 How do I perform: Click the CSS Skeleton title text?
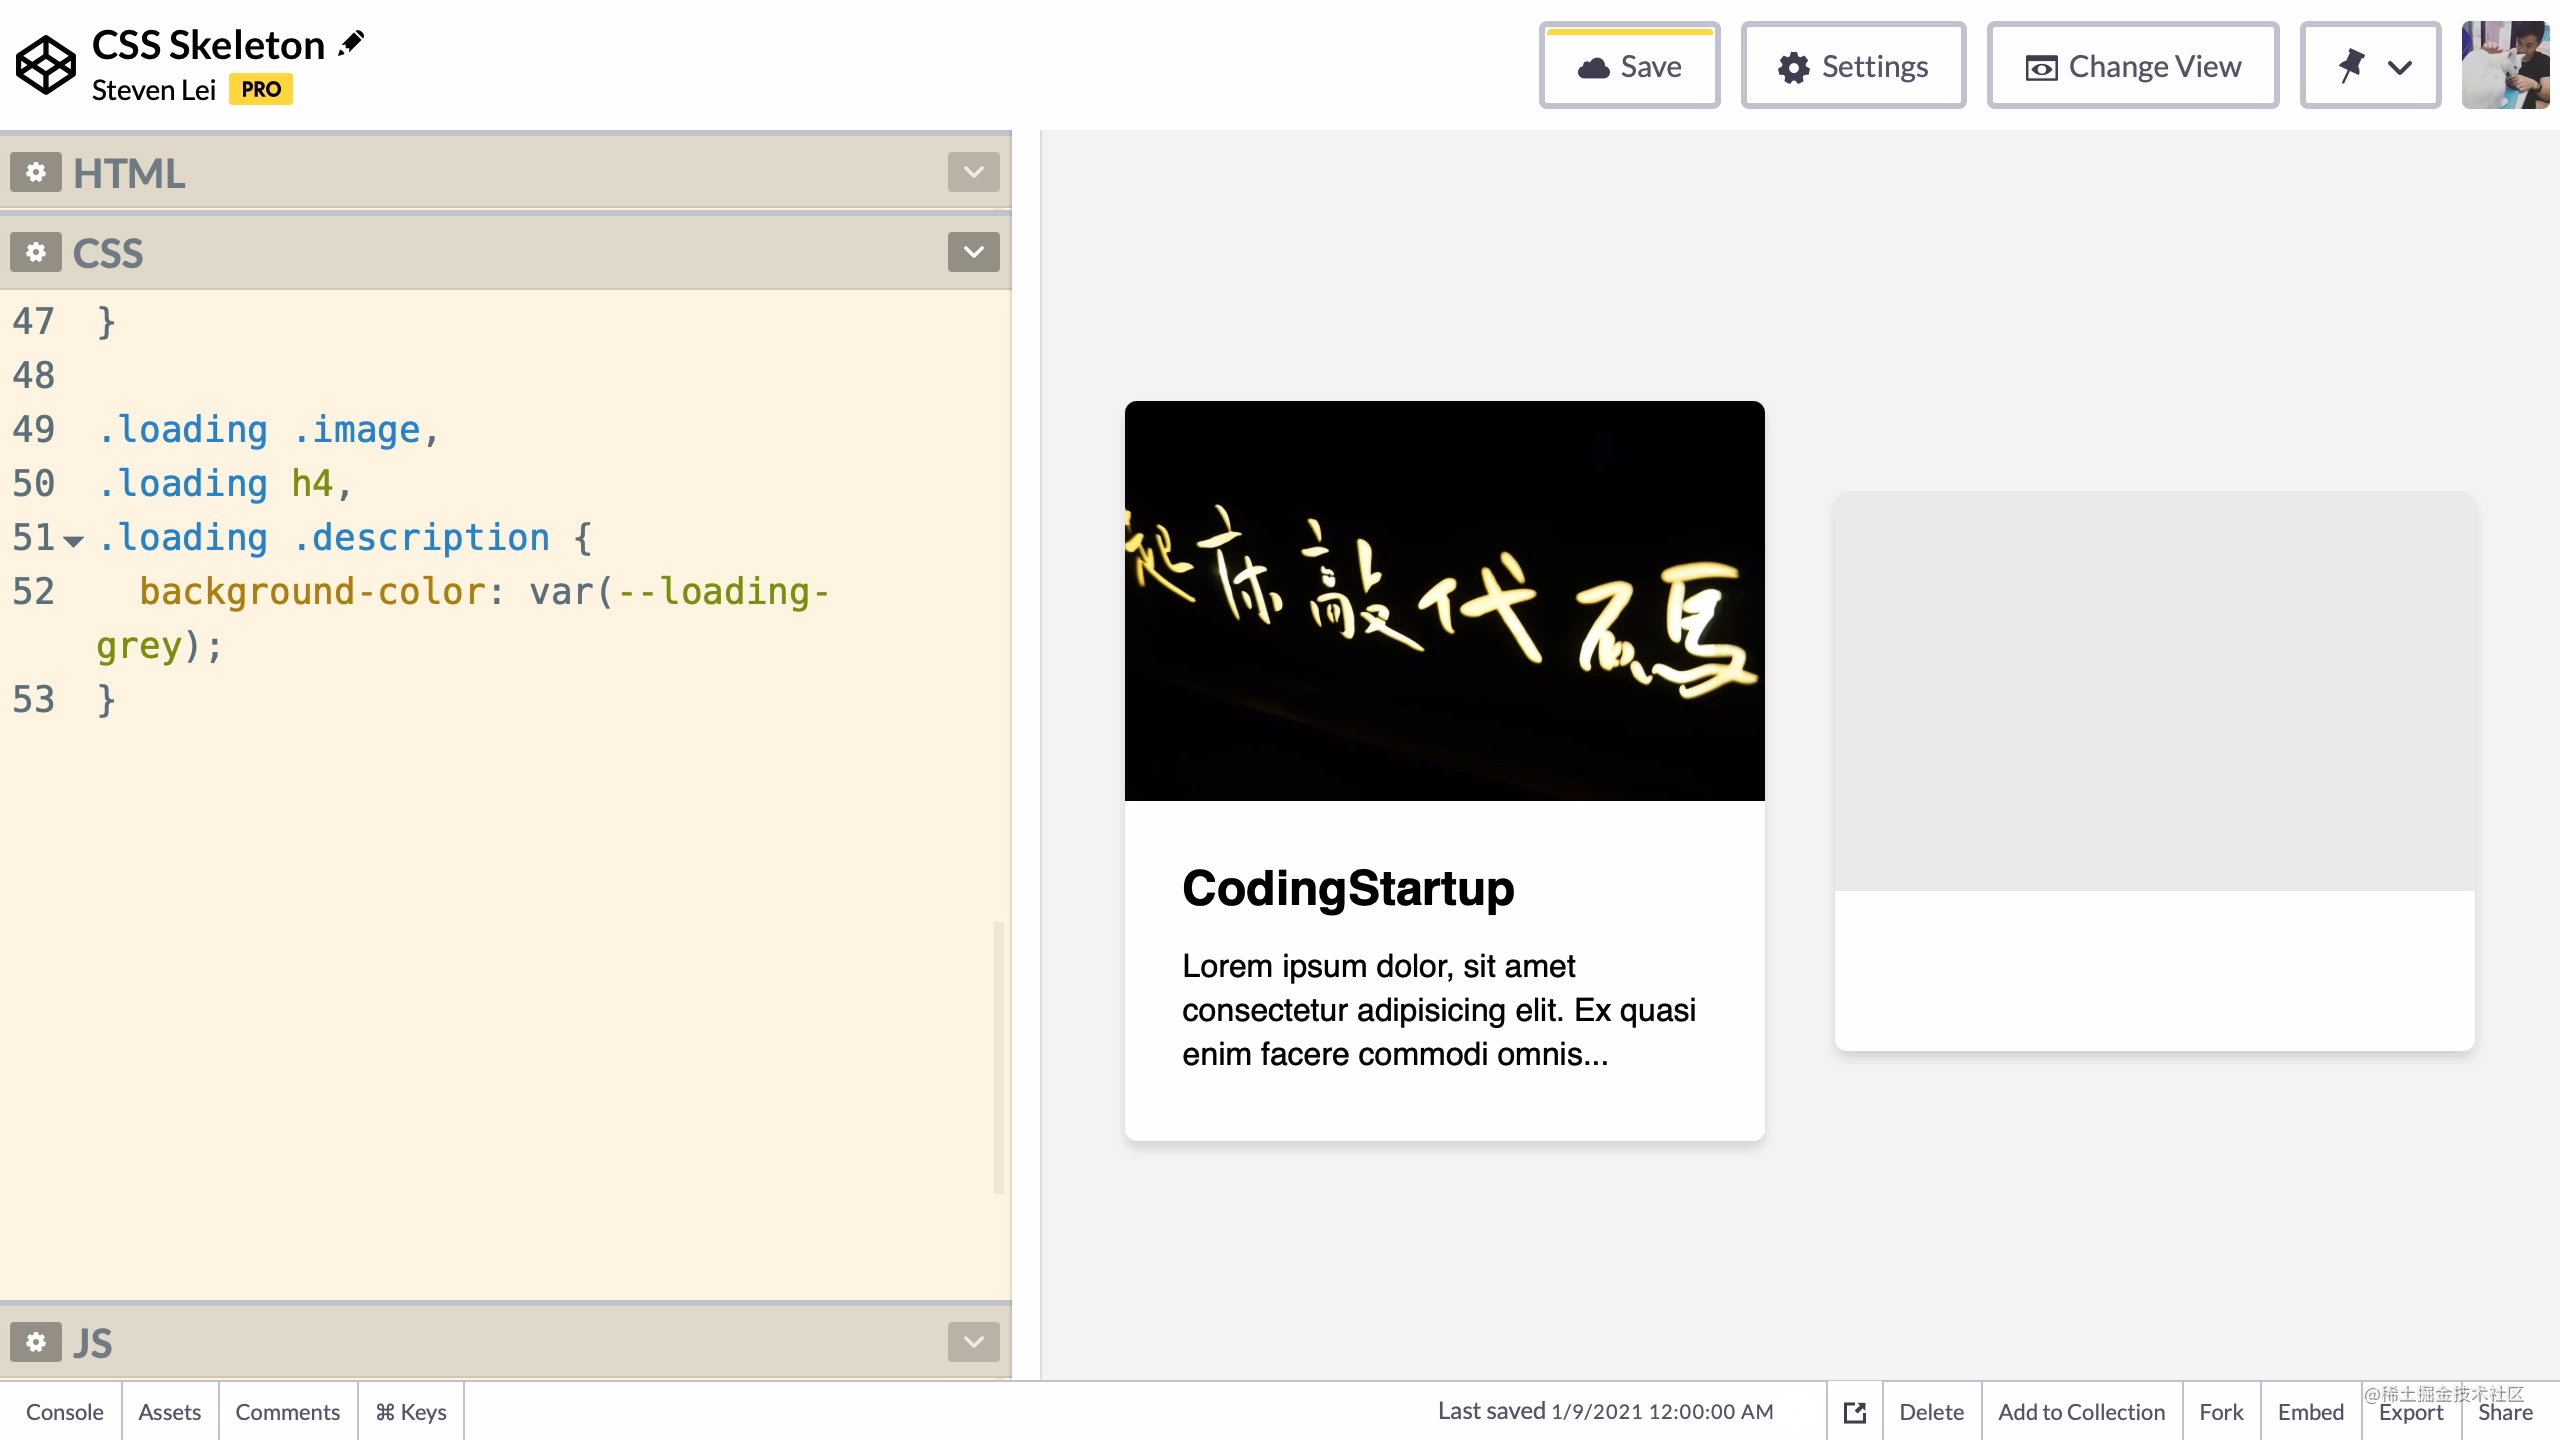click(x=208, y=45)
